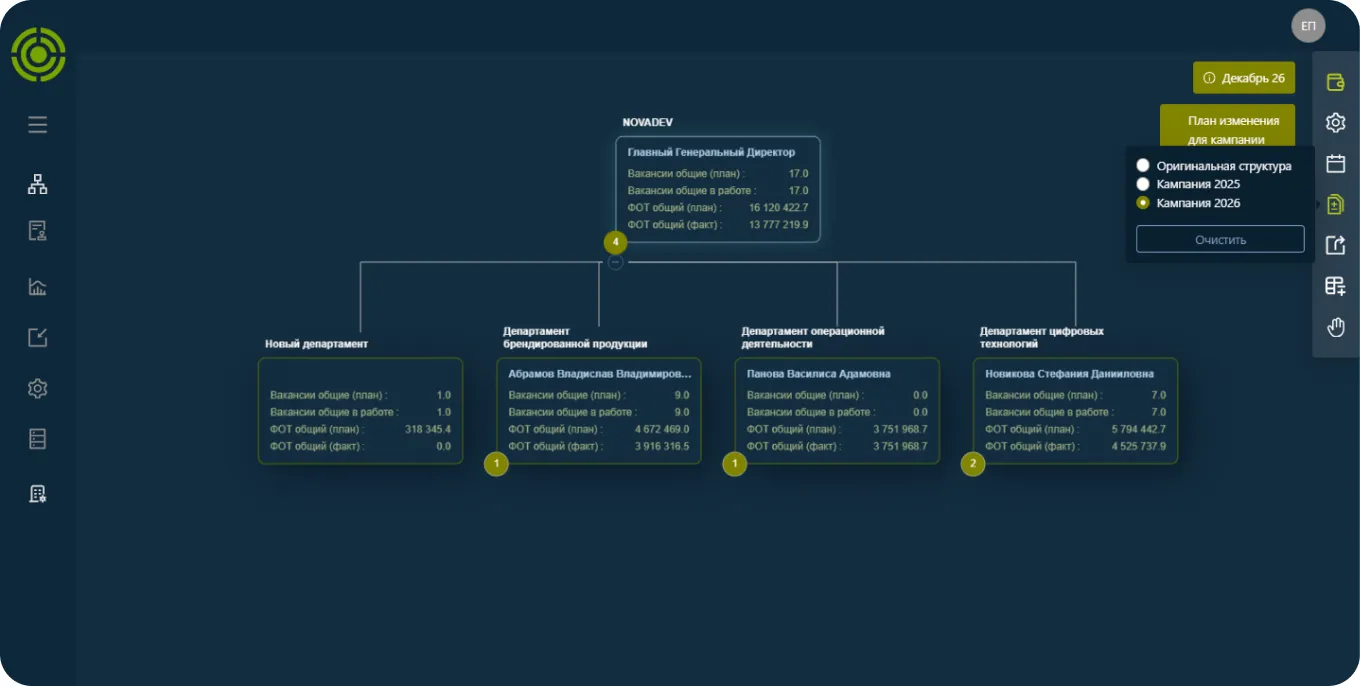Select the org structure tree icon

click(38, 184)
